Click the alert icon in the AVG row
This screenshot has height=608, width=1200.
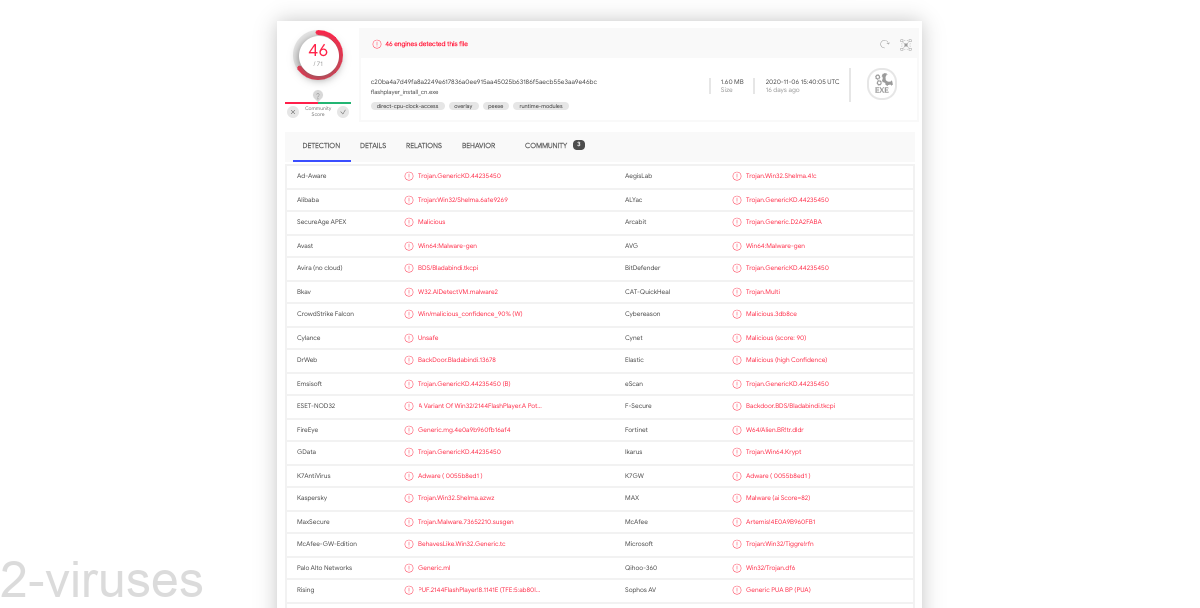[x=737, y=246]
